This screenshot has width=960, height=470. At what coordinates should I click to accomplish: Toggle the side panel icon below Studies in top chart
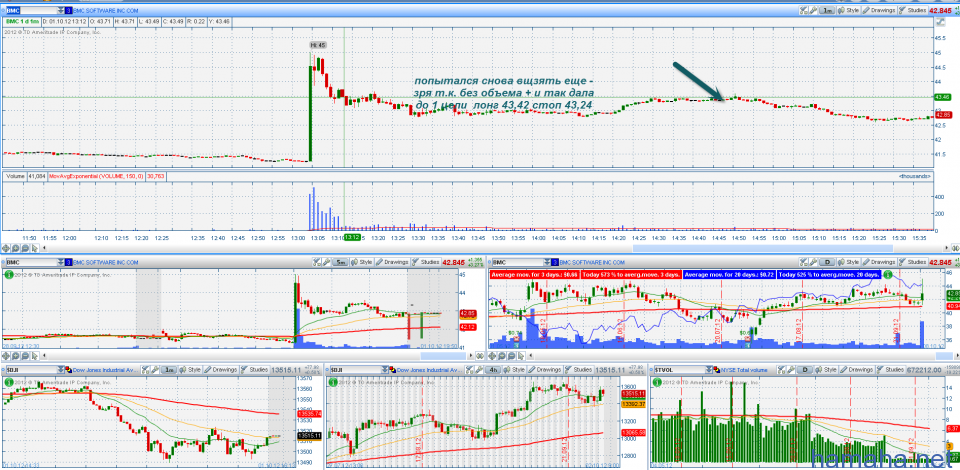[x=940, y=22]
